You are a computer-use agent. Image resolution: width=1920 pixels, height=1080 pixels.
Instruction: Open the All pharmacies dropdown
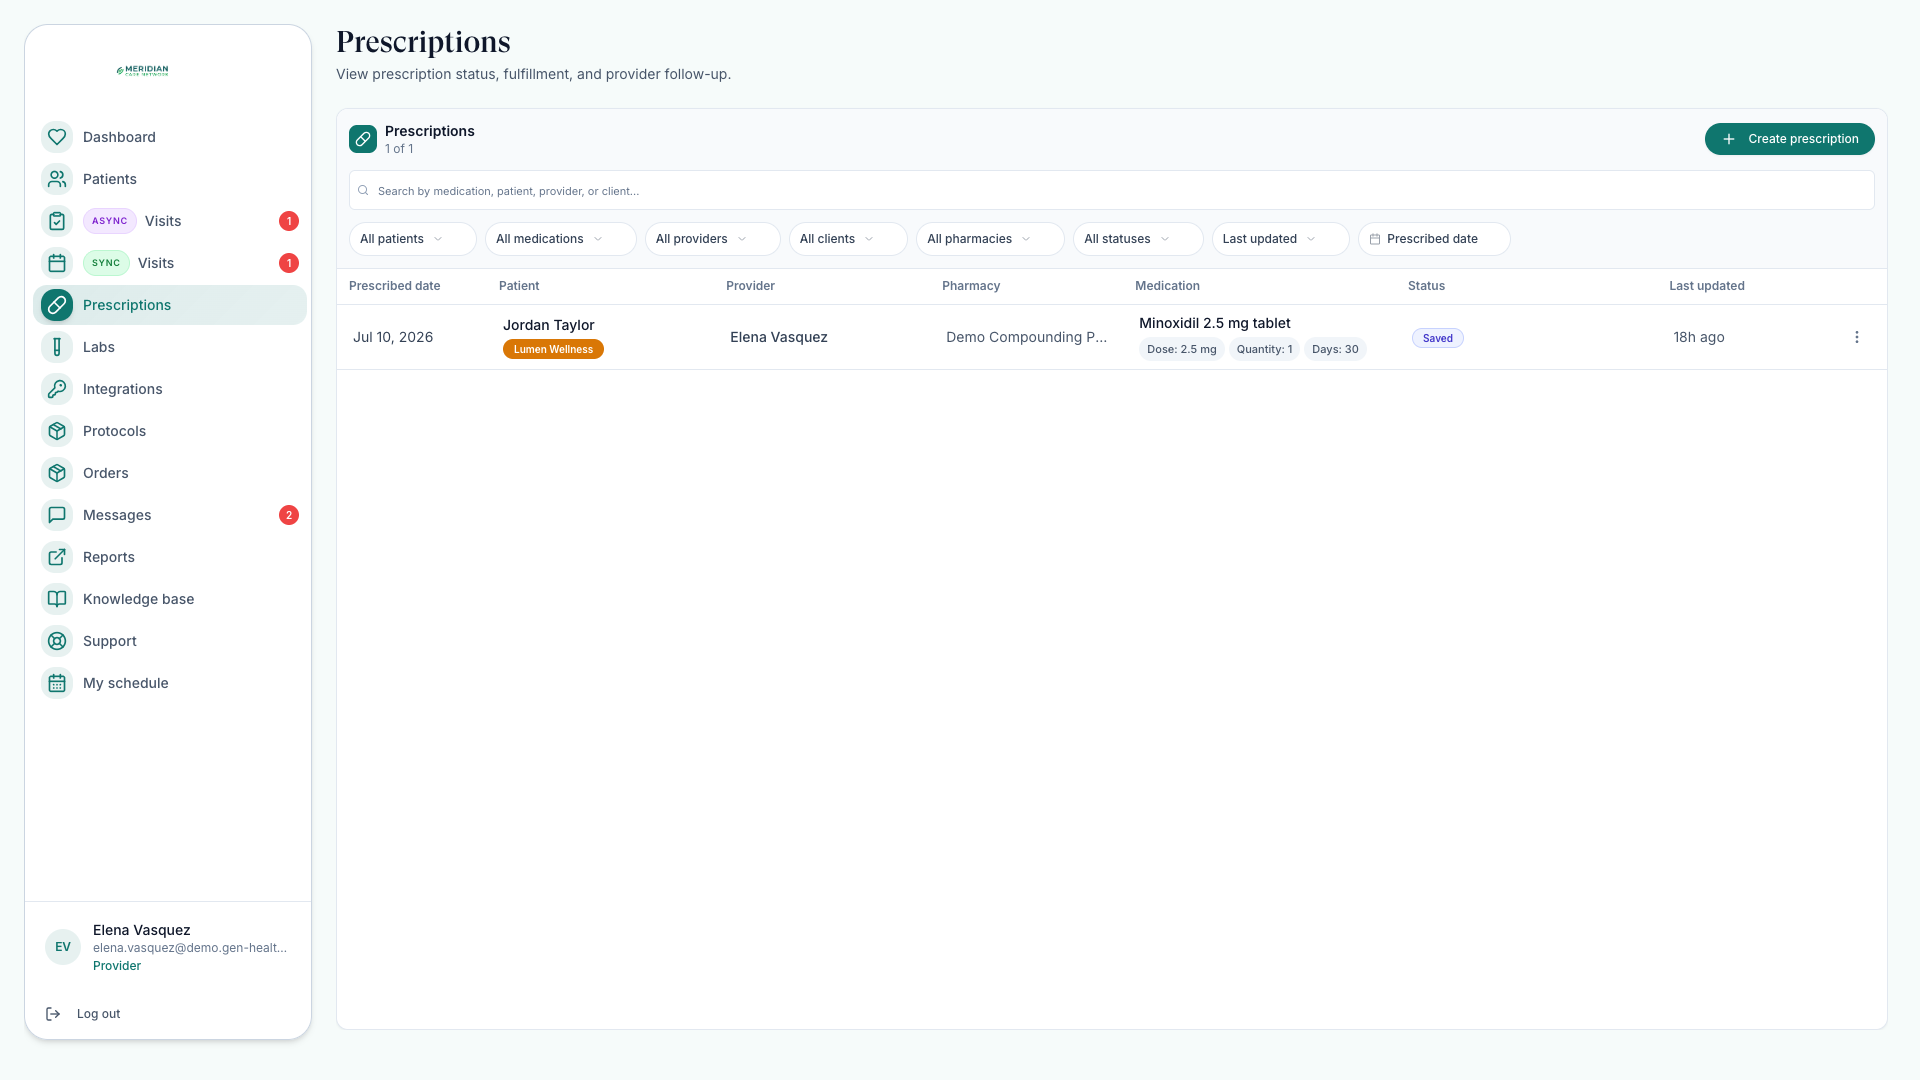click(990, 239)
